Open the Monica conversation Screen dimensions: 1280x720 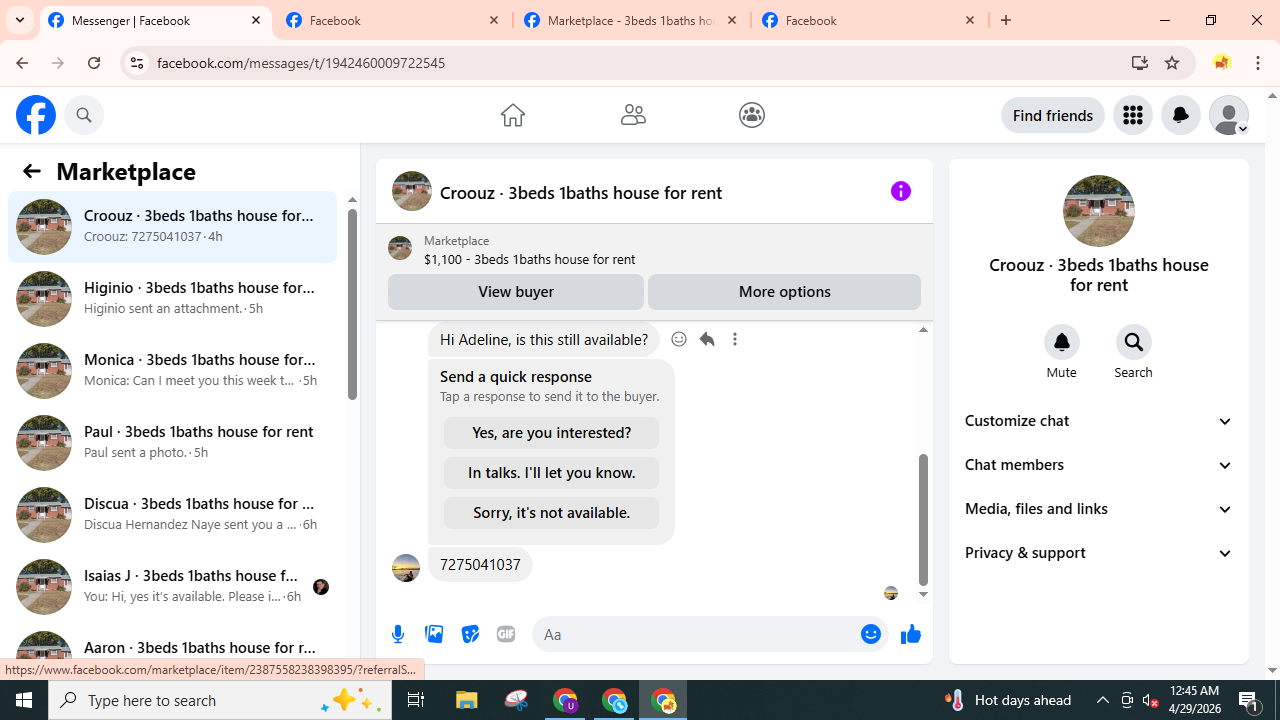(x=172, y=371)
